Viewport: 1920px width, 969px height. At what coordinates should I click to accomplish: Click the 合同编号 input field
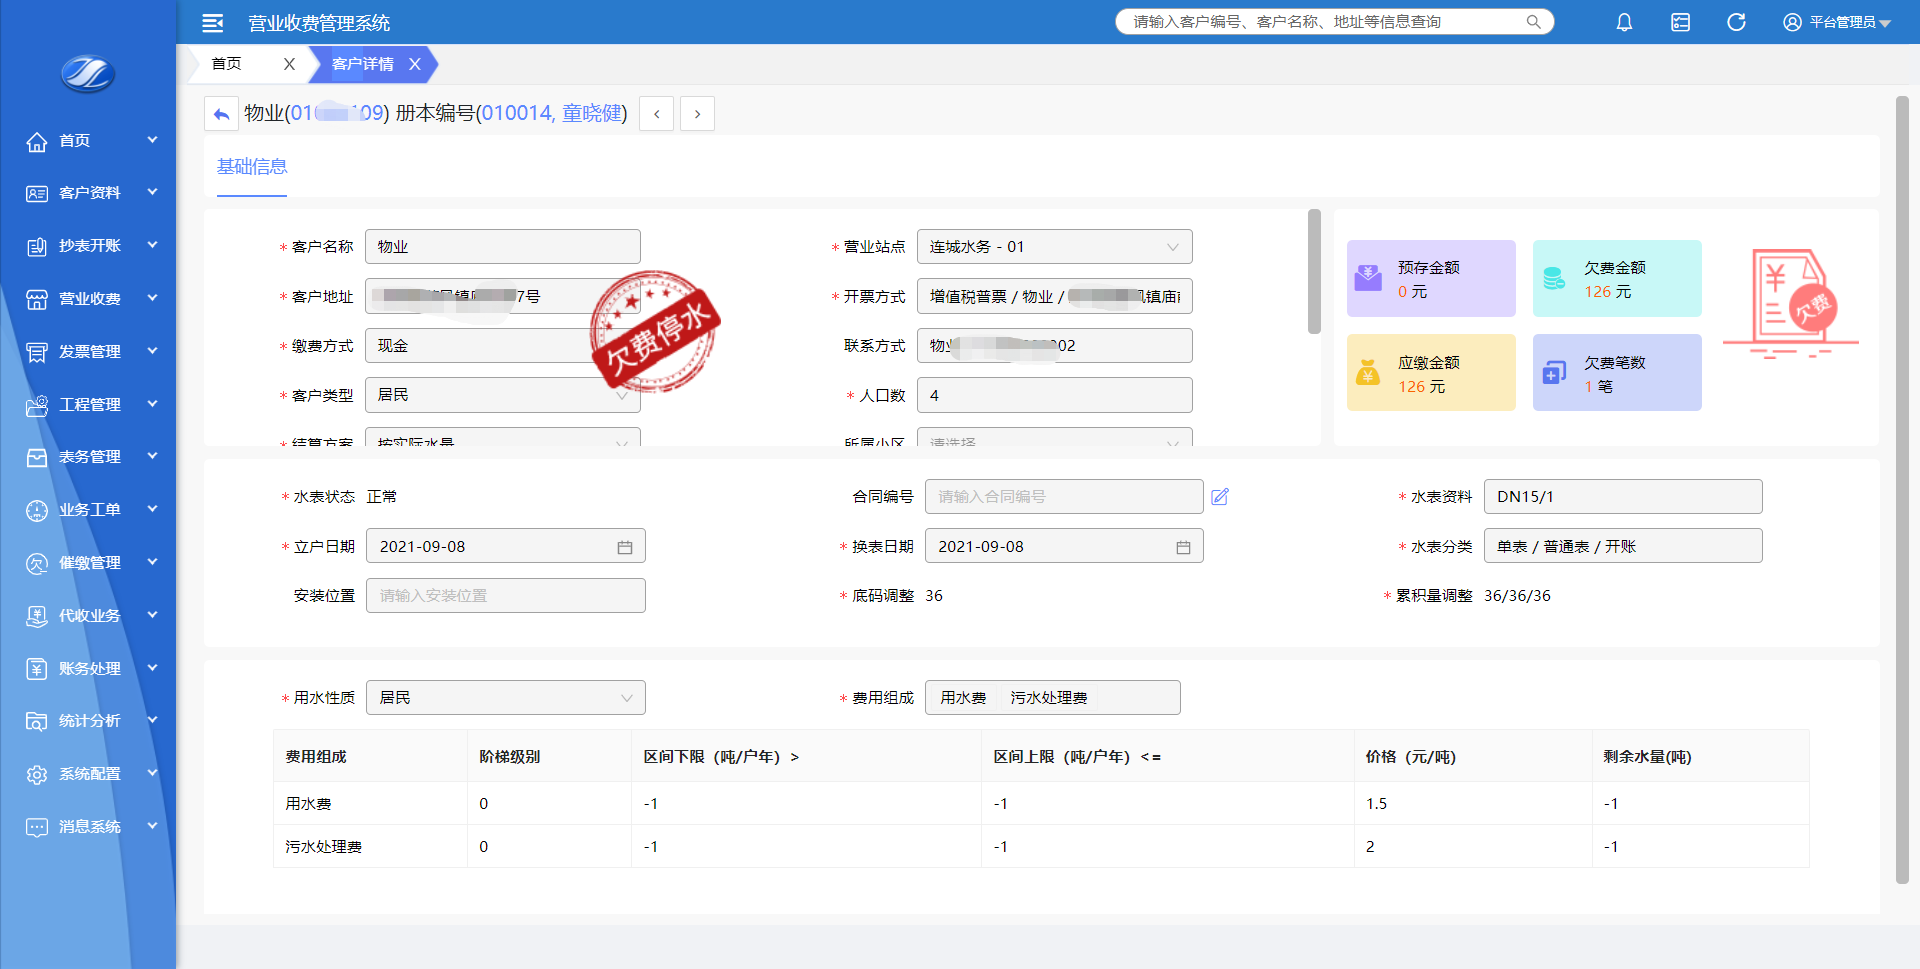click(1064, 497)
